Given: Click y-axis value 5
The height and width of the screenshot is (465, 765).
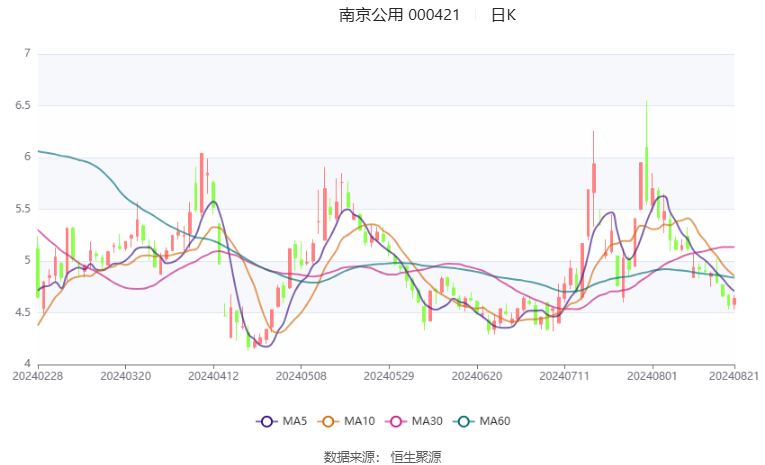Looking at the screenshot, I should [x=27, y=260].
